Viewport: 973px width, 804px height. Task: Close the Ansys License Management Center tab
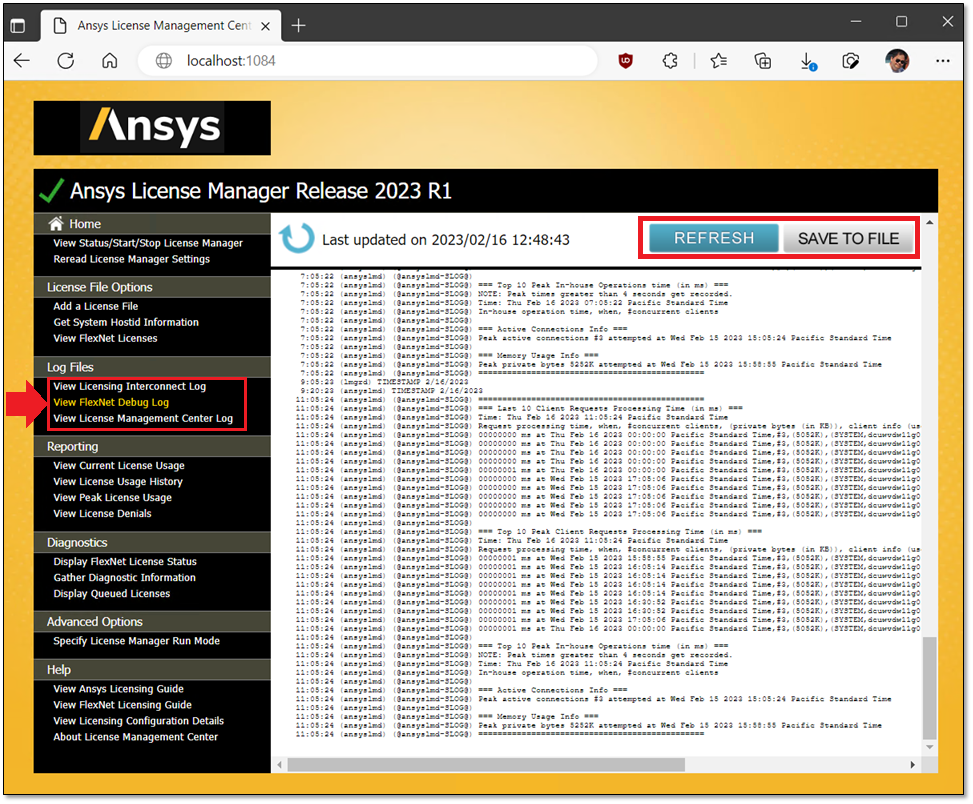click(x=266, y=26)
